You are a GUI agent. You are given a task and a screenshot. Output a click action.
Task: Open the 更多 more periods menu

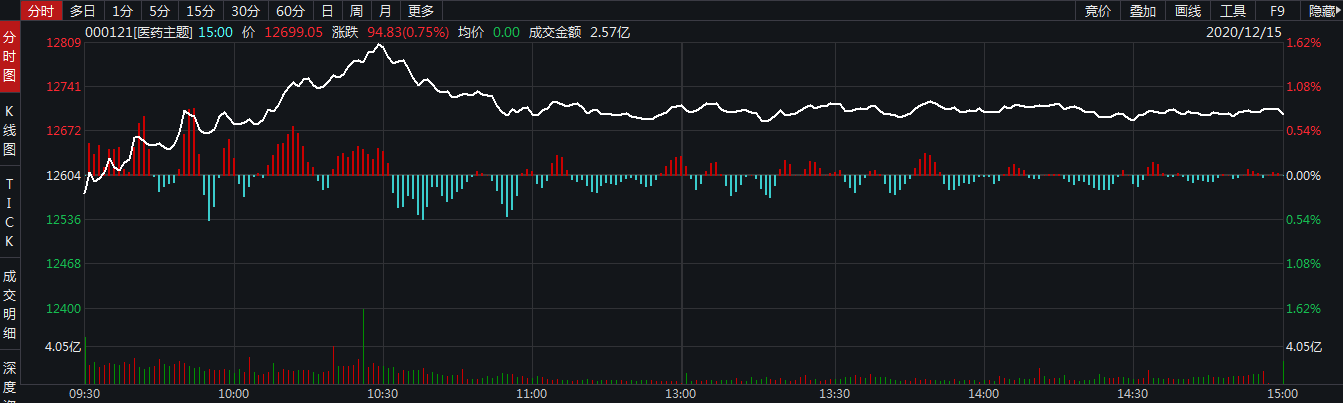click(x=422, y=11)
